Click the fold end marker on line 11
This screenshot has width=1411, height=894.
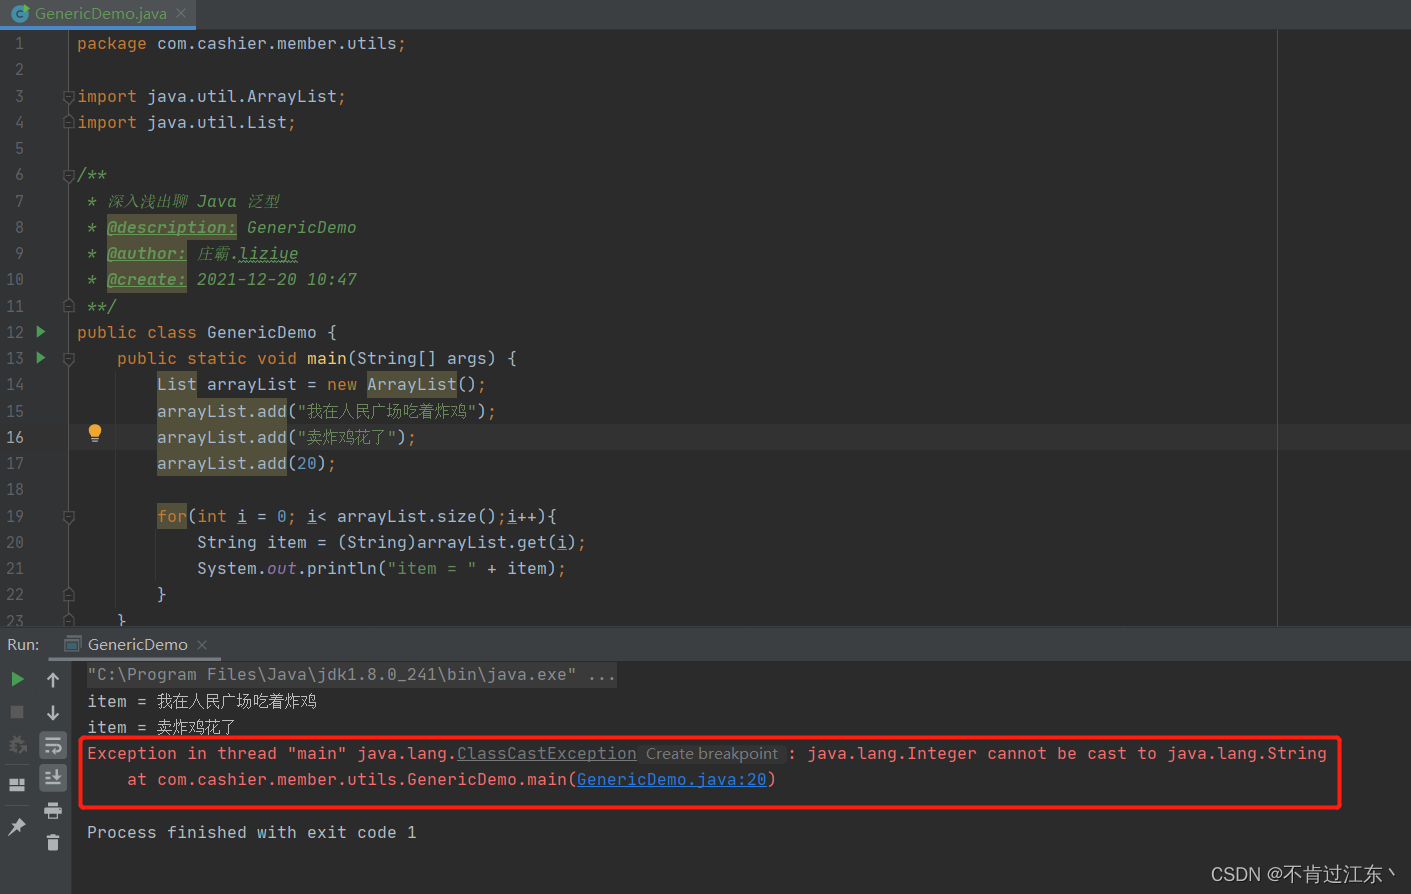click(68, 306)
